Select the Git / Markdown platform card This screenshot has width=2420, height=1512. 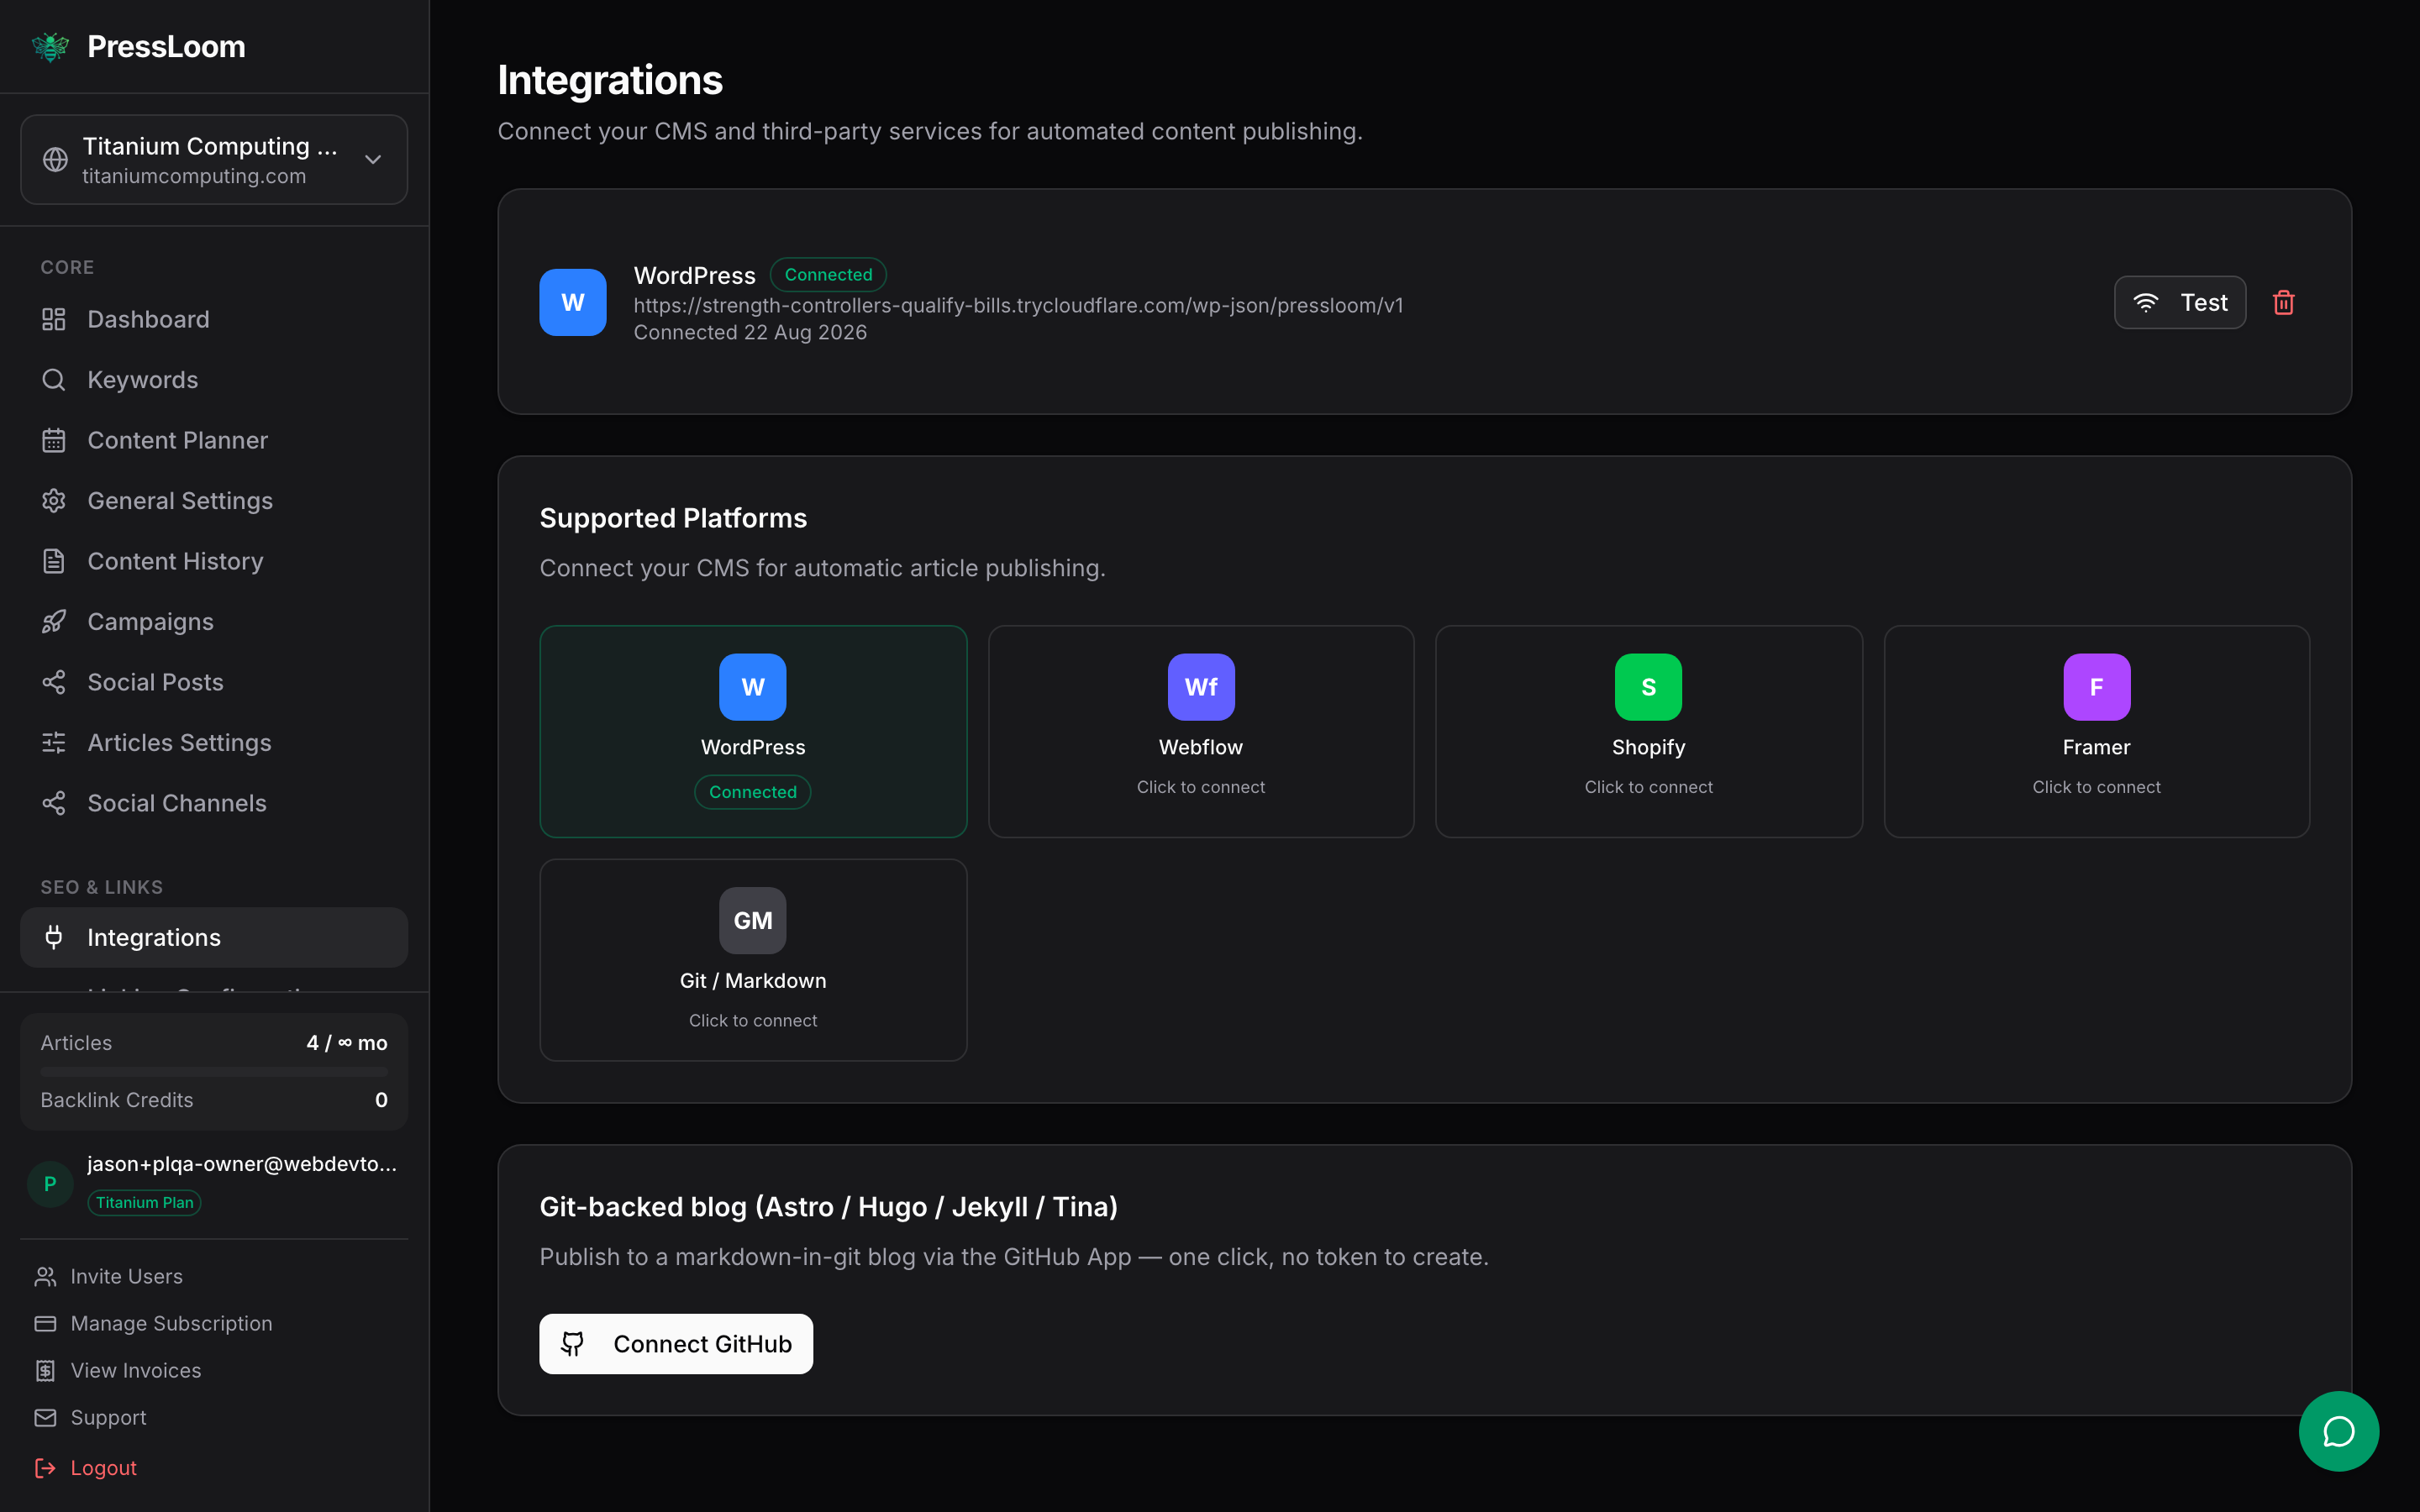point(753,960)
